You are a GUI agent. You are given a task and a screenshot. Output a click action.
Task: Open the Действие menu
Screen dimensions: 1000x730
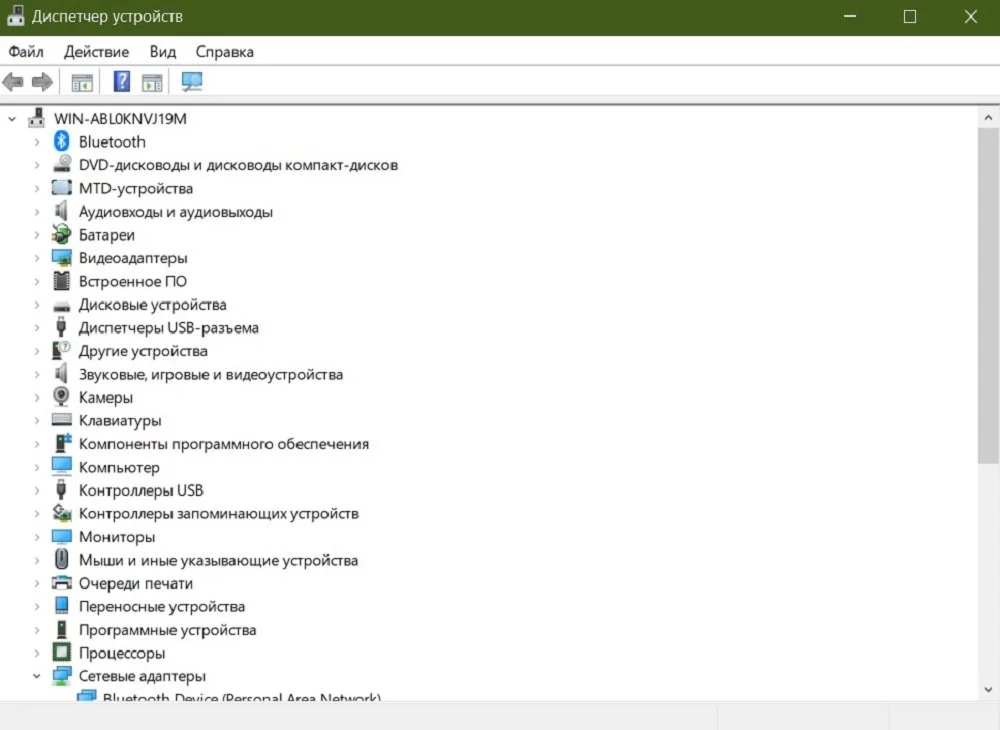[96, 52]
